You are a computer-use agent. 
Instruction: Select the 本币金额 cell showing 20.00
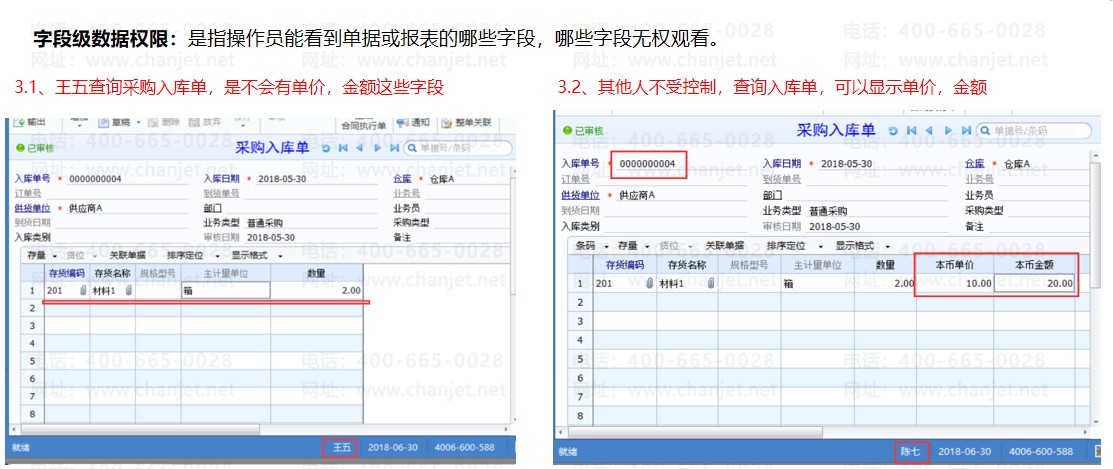point(1035,284)
